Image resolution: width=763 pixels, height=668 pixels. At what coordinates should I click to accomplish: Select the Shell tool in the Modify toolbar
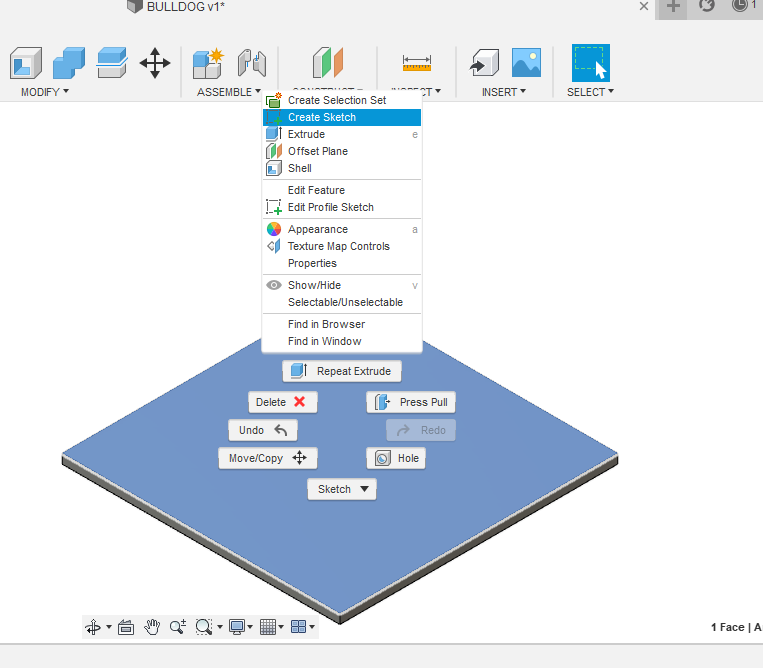tap(26, 63)
